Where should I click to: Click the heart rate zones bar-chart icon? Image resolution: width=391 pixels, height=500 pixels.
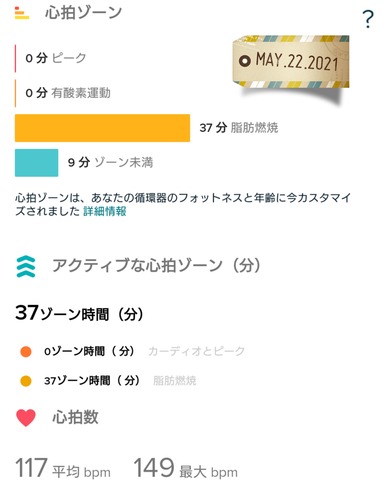[22, 13]
